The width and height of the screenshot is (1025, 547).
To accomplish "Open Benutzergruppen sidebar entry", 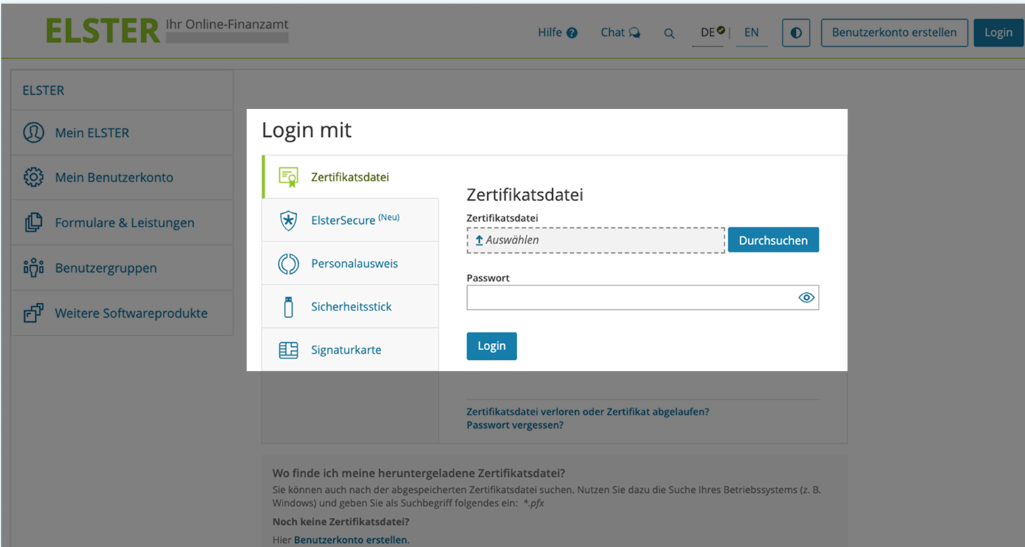I will click(122, 268).
